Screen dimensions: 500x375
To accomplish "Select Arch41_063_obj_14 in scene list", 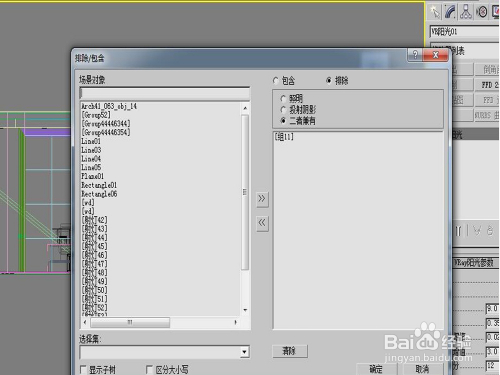I will click(109, 106).
